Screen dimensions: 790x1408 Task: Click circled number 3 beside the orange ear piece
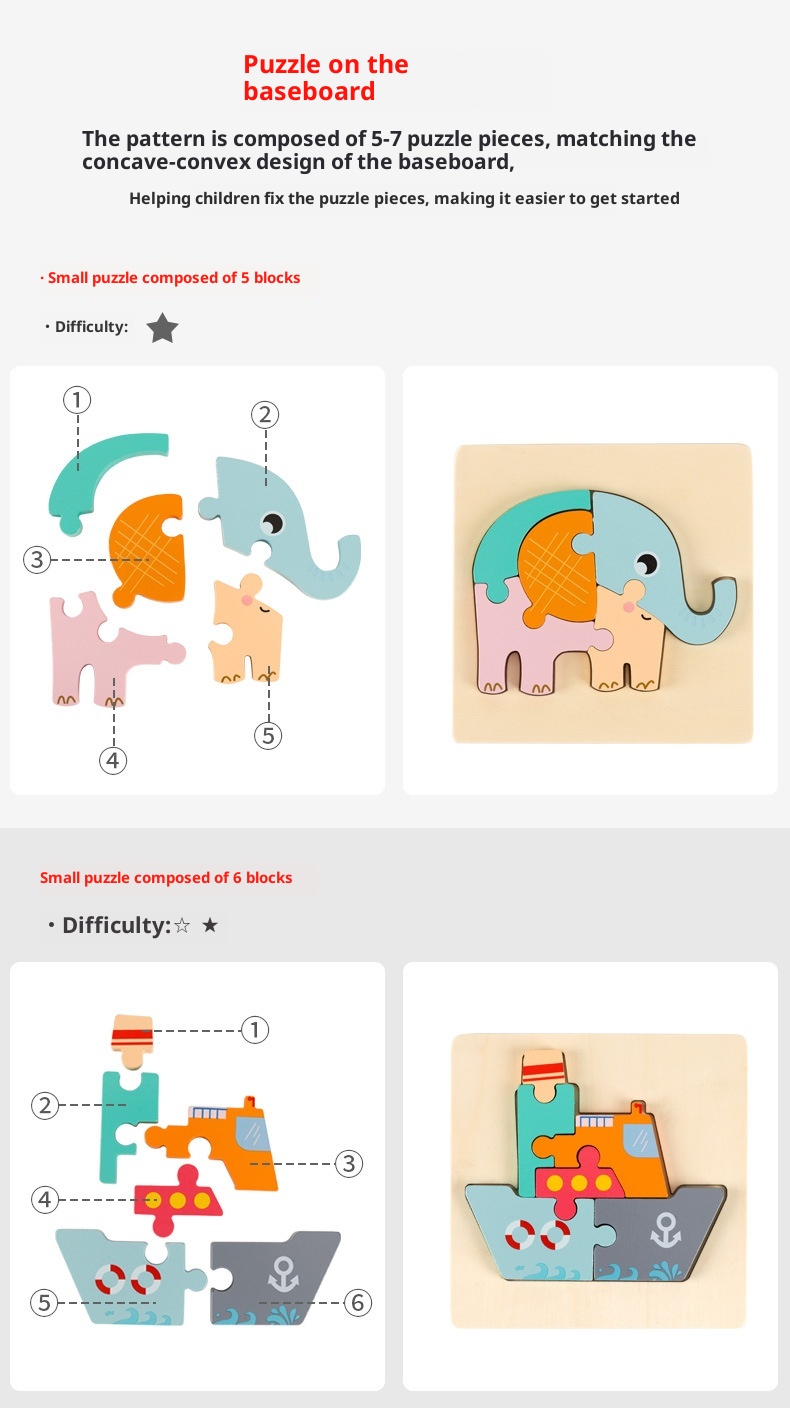coord(37,559)
